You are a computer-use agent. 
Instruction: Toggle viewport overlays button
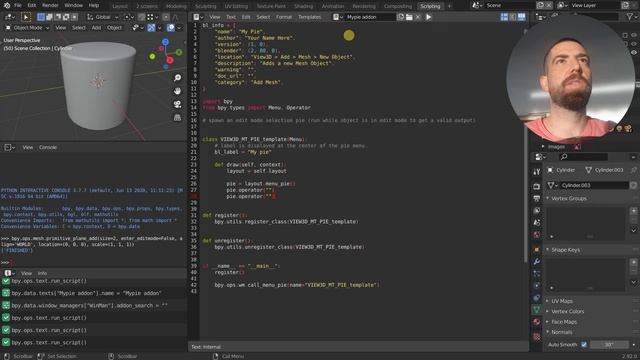171,28
